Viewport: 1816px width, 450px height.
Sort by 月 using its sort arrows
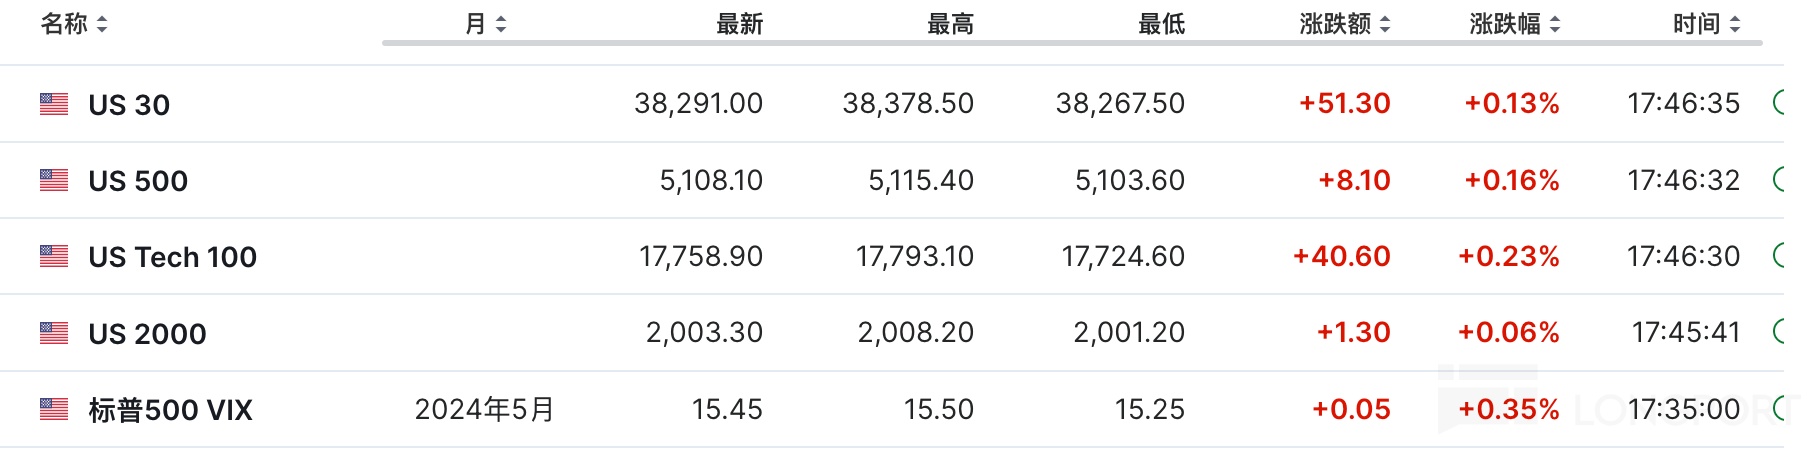501,24
